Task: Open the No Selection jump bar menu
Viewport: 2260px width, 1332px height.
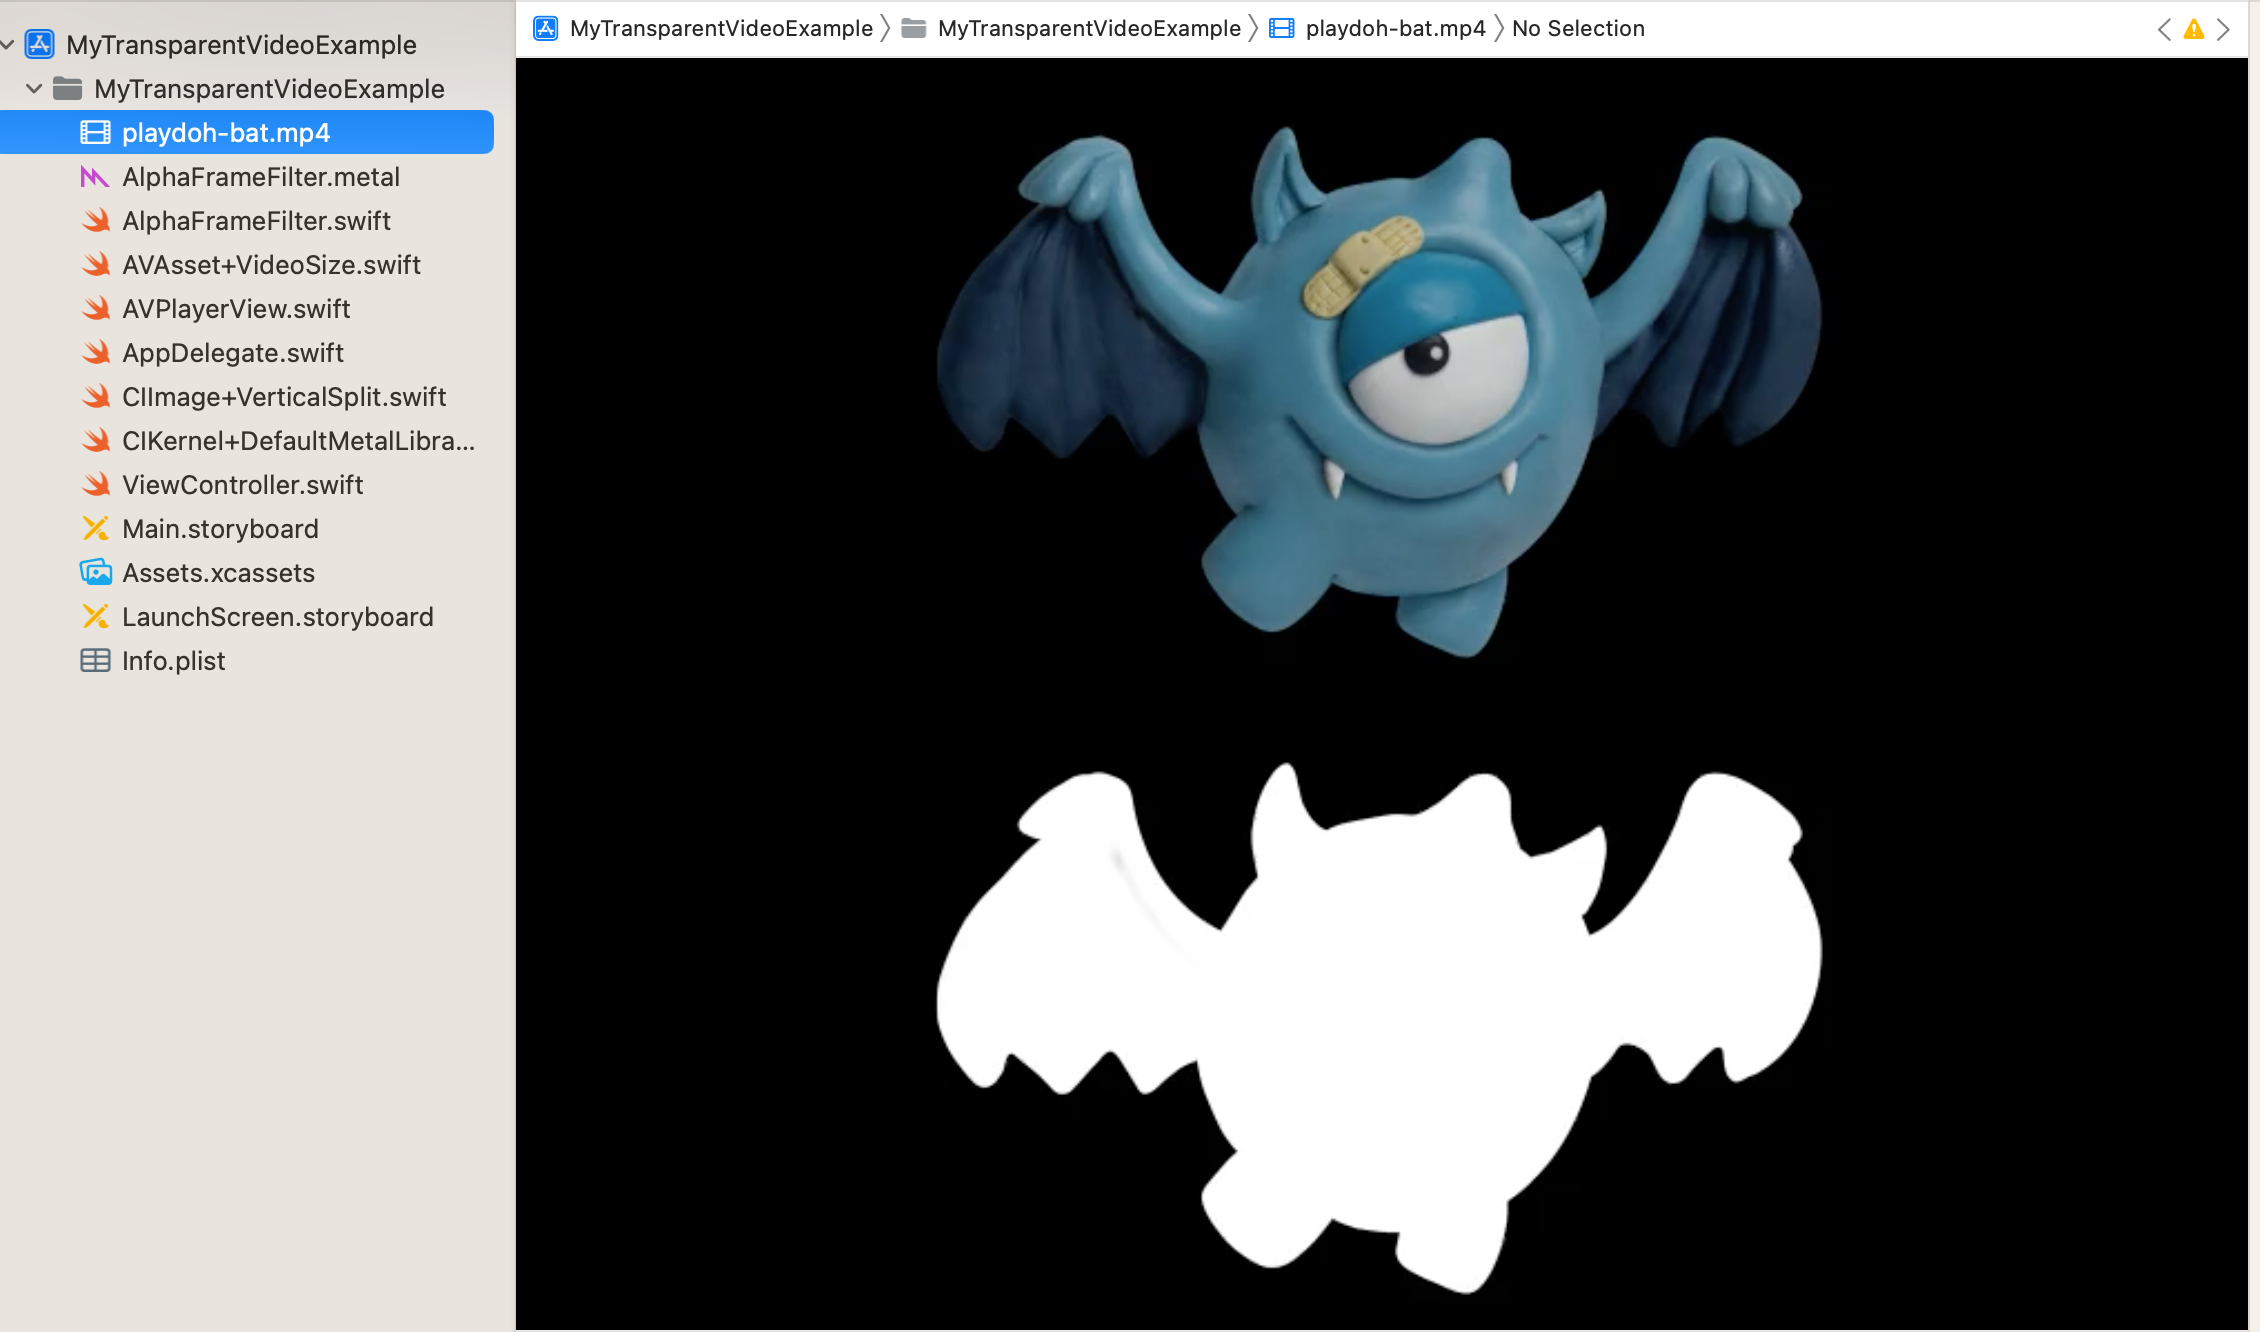Action: pyautogui.click(x=1577, y=29)
